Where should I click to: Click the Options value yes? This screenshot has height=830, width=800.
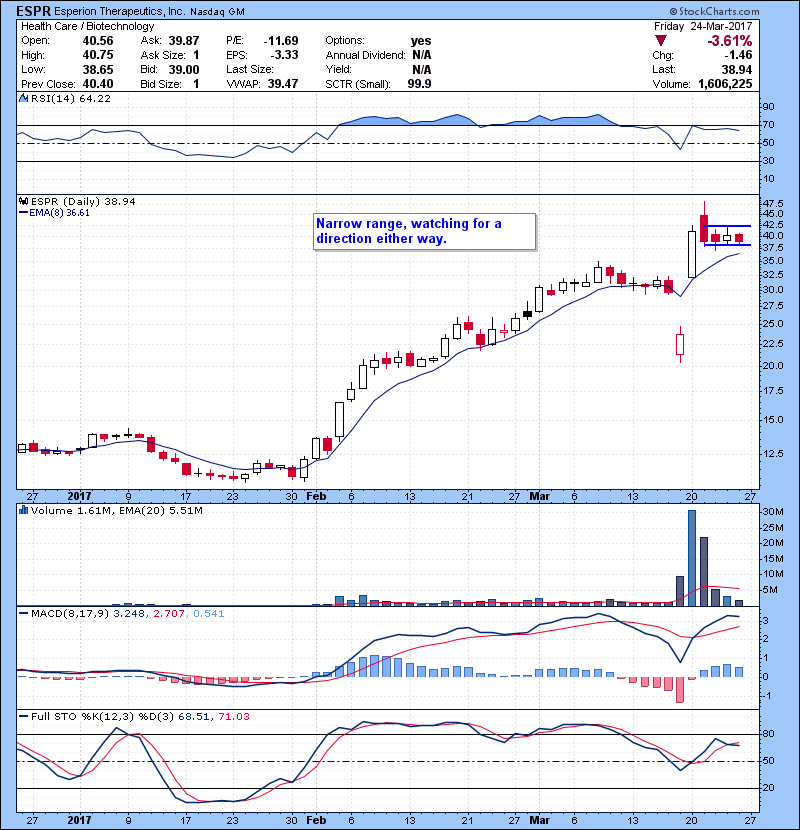click(x=421, y=41)
